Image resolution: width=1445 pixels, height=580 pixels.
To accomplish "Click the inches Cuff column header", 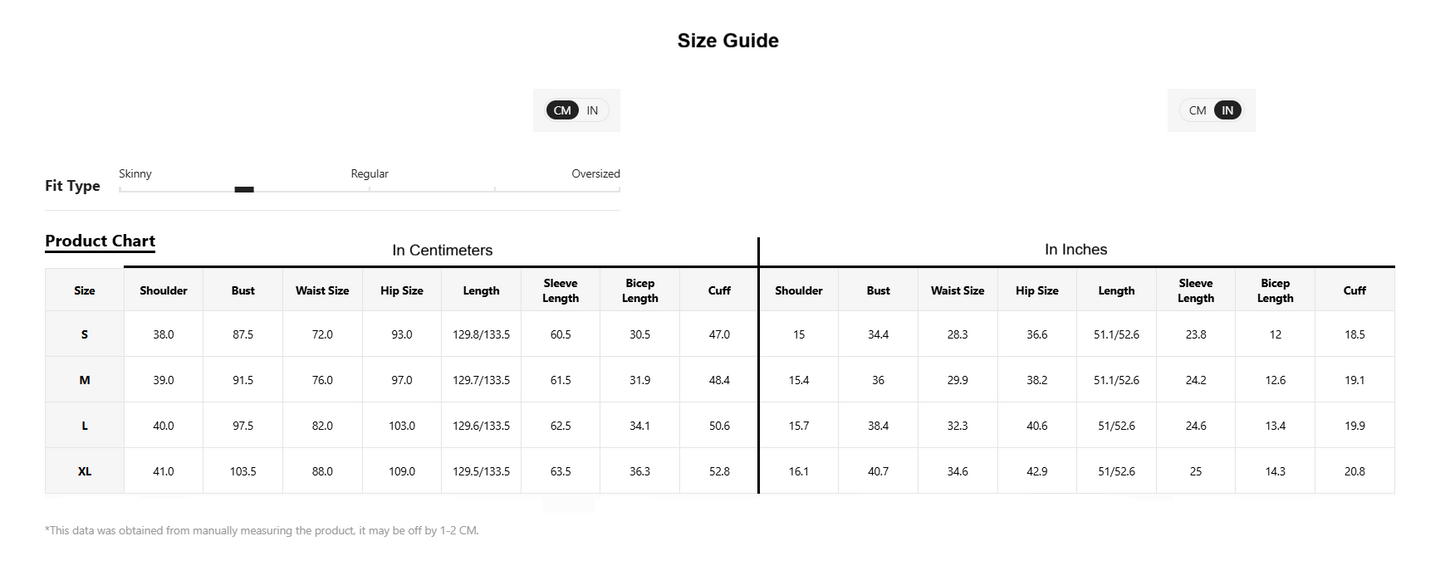I will click(1355, 290).
